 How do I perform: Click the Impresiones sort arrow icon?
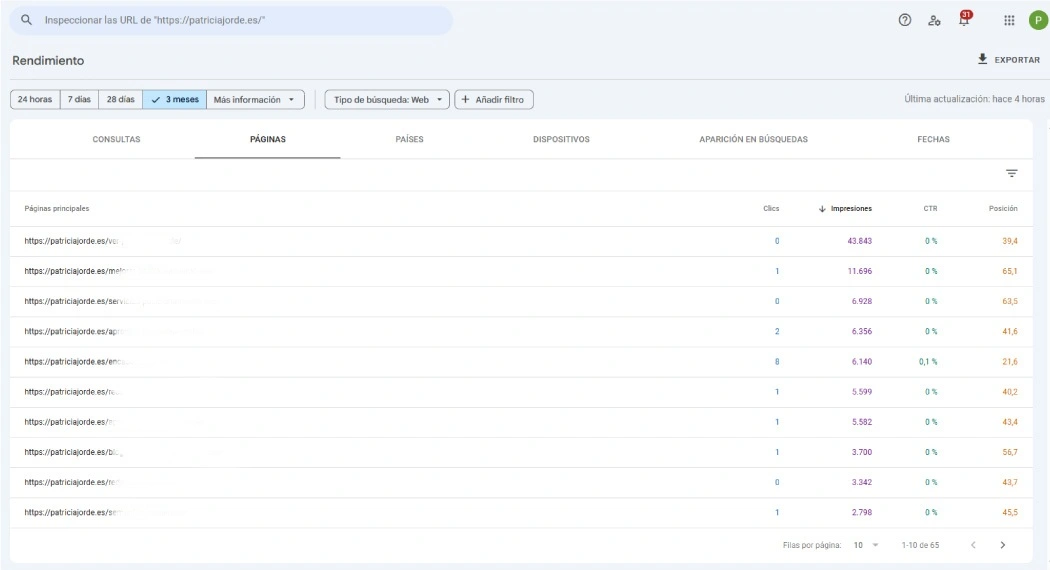pyautogui.click(x=822, y=209)
